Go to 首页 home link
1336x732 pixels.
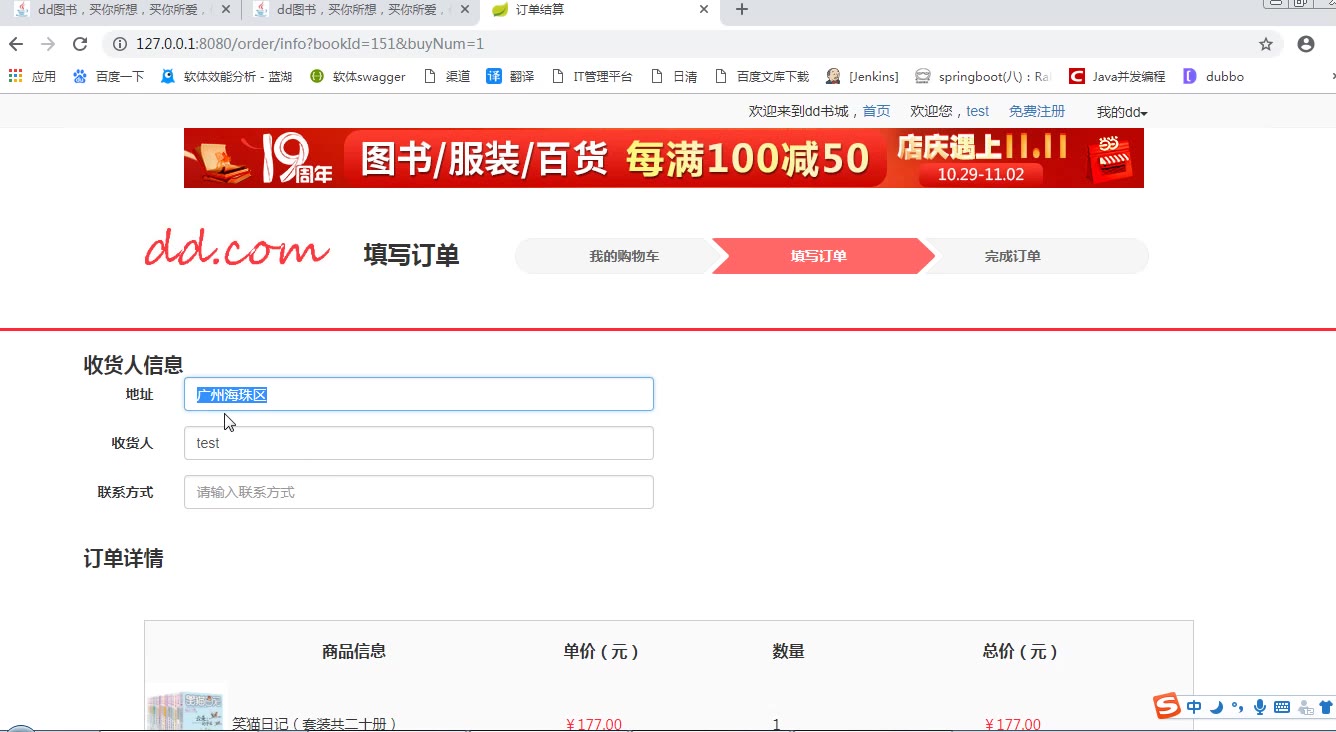(x=876, y=111)
